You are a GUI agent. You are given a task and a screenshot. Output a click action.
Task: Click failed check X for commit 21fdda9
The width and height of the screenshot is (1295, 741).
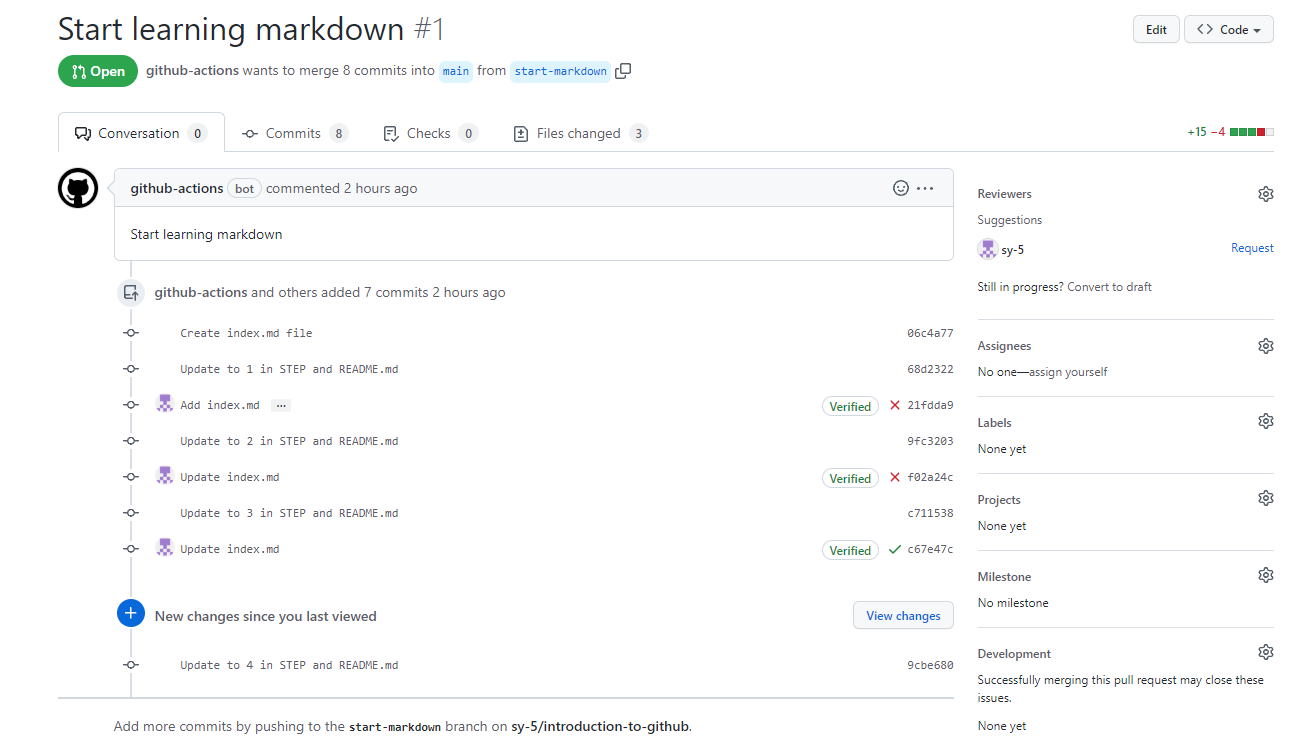[x=895, y=406]
